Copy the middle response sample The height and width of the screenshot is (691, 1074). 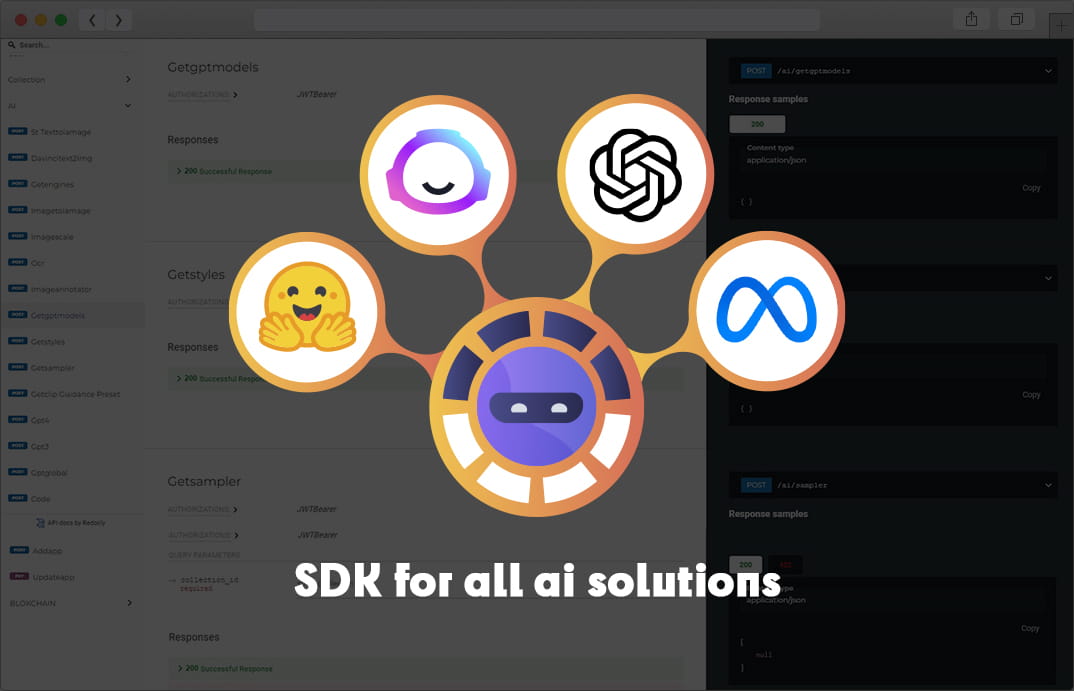pyautogui.click(x=1031, y=394)
